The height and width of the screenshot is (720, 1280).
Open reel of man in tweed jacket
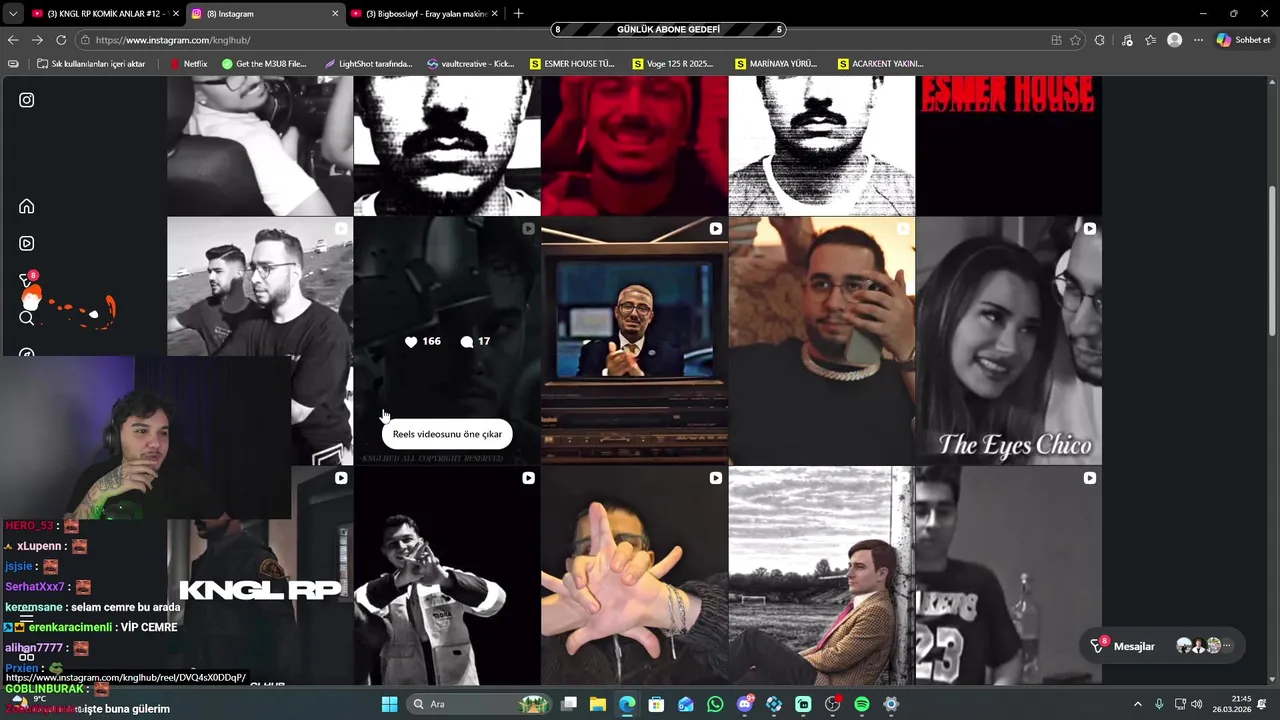[821, 576]
